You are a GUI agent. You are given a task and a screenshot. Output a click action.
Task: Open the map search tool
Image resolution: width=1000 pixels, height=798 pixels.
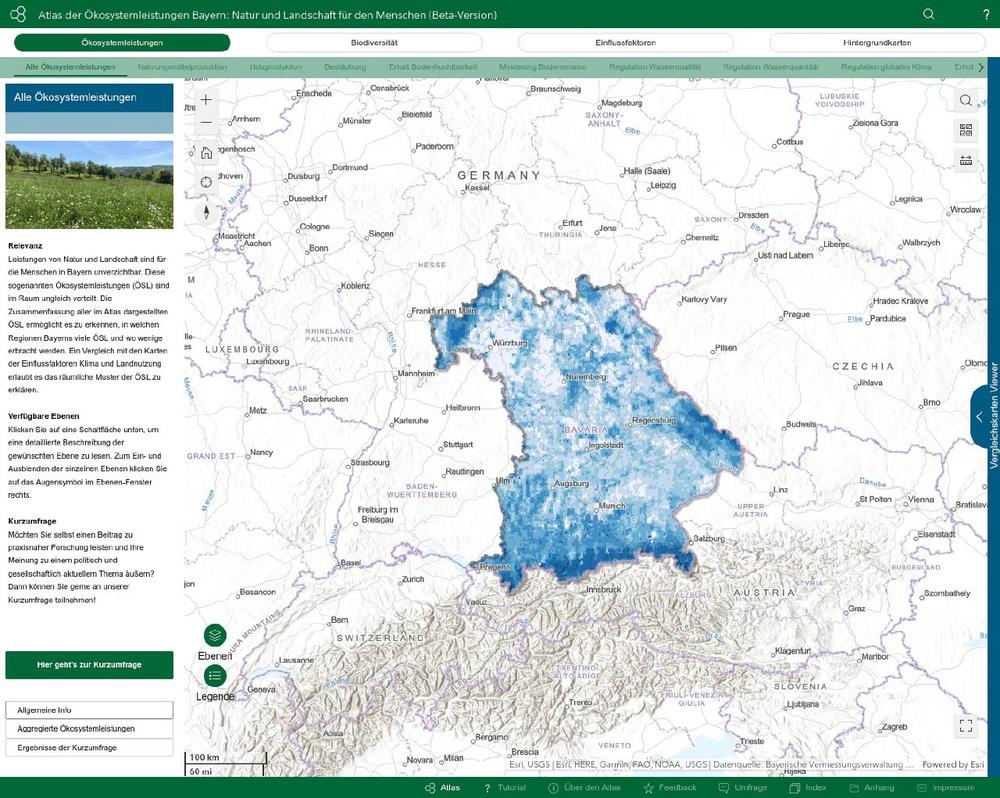point(965,100)
